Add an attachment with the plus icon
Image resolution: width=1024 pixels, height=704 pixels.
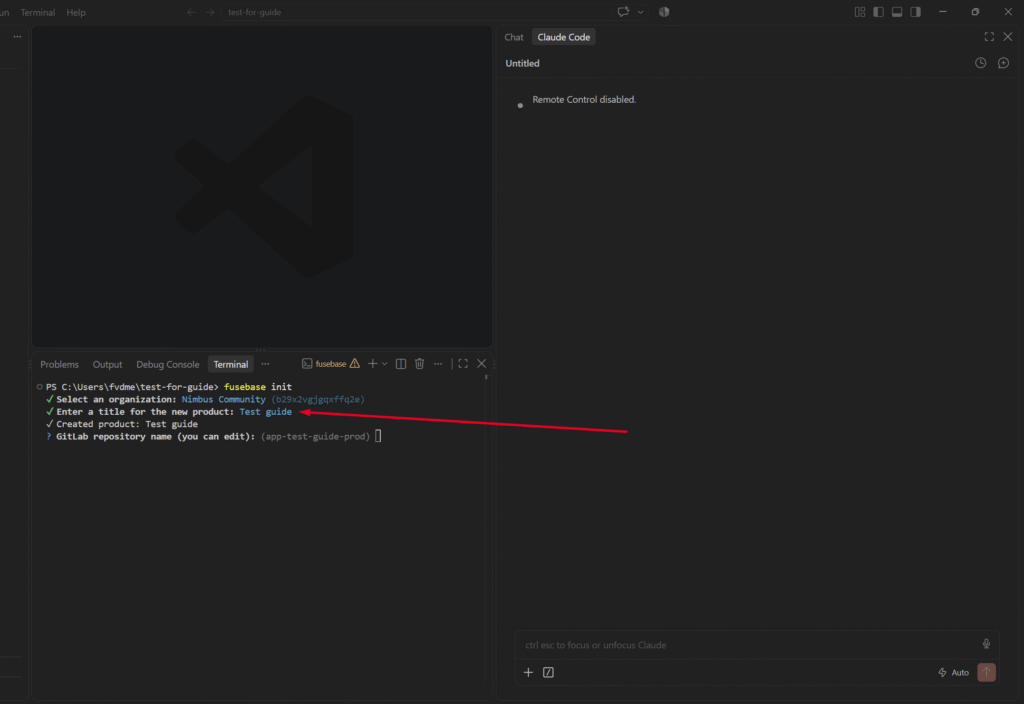click(x=528, y=672)
